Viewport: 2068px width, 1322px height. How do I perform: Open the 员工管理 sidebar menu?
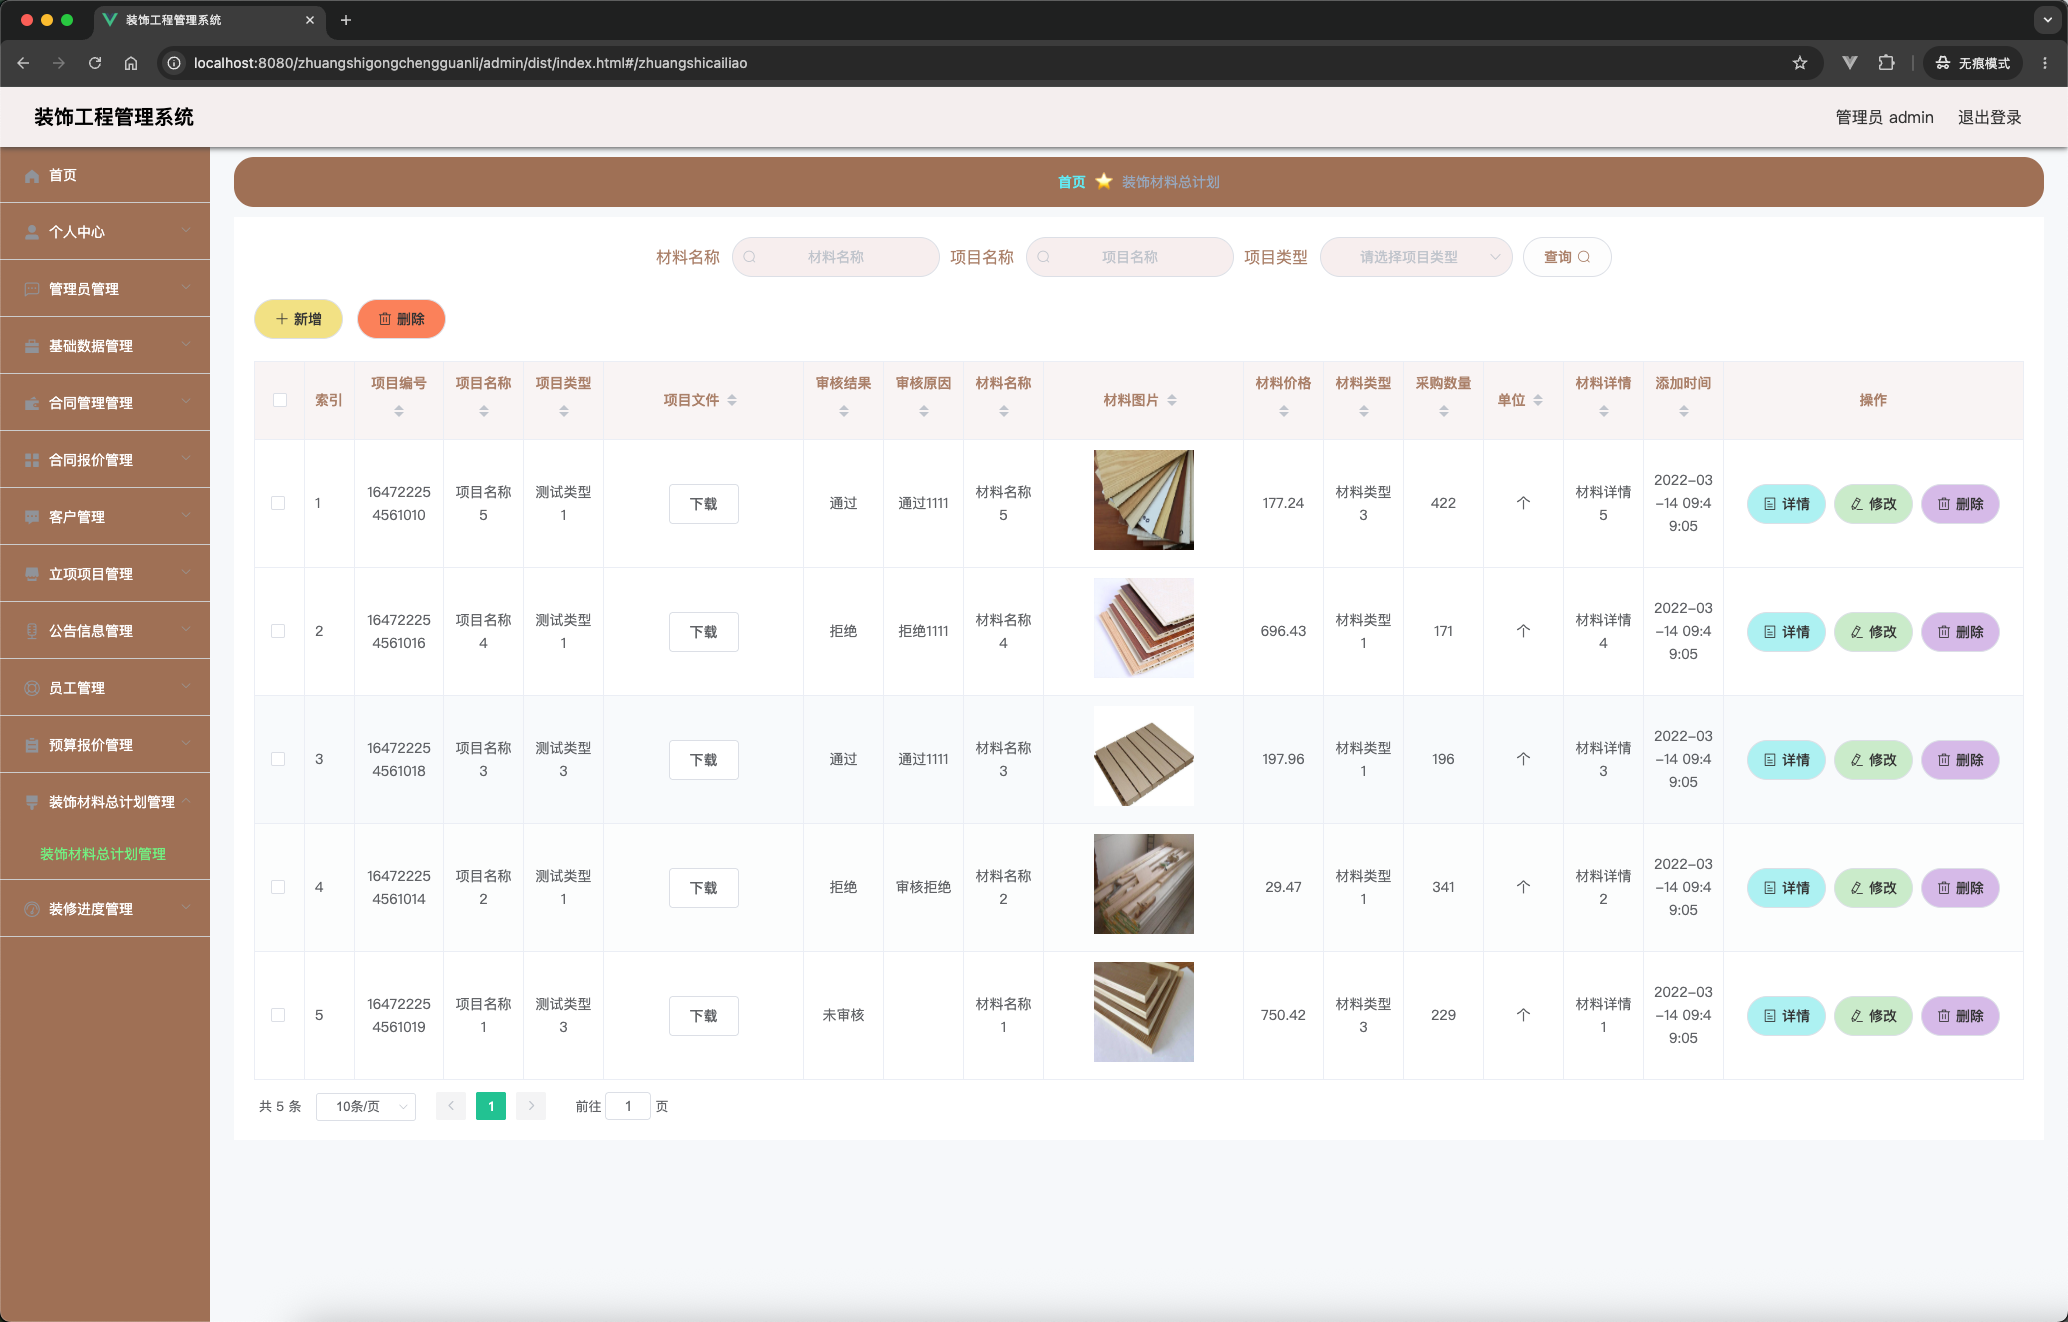pos(105,688)
